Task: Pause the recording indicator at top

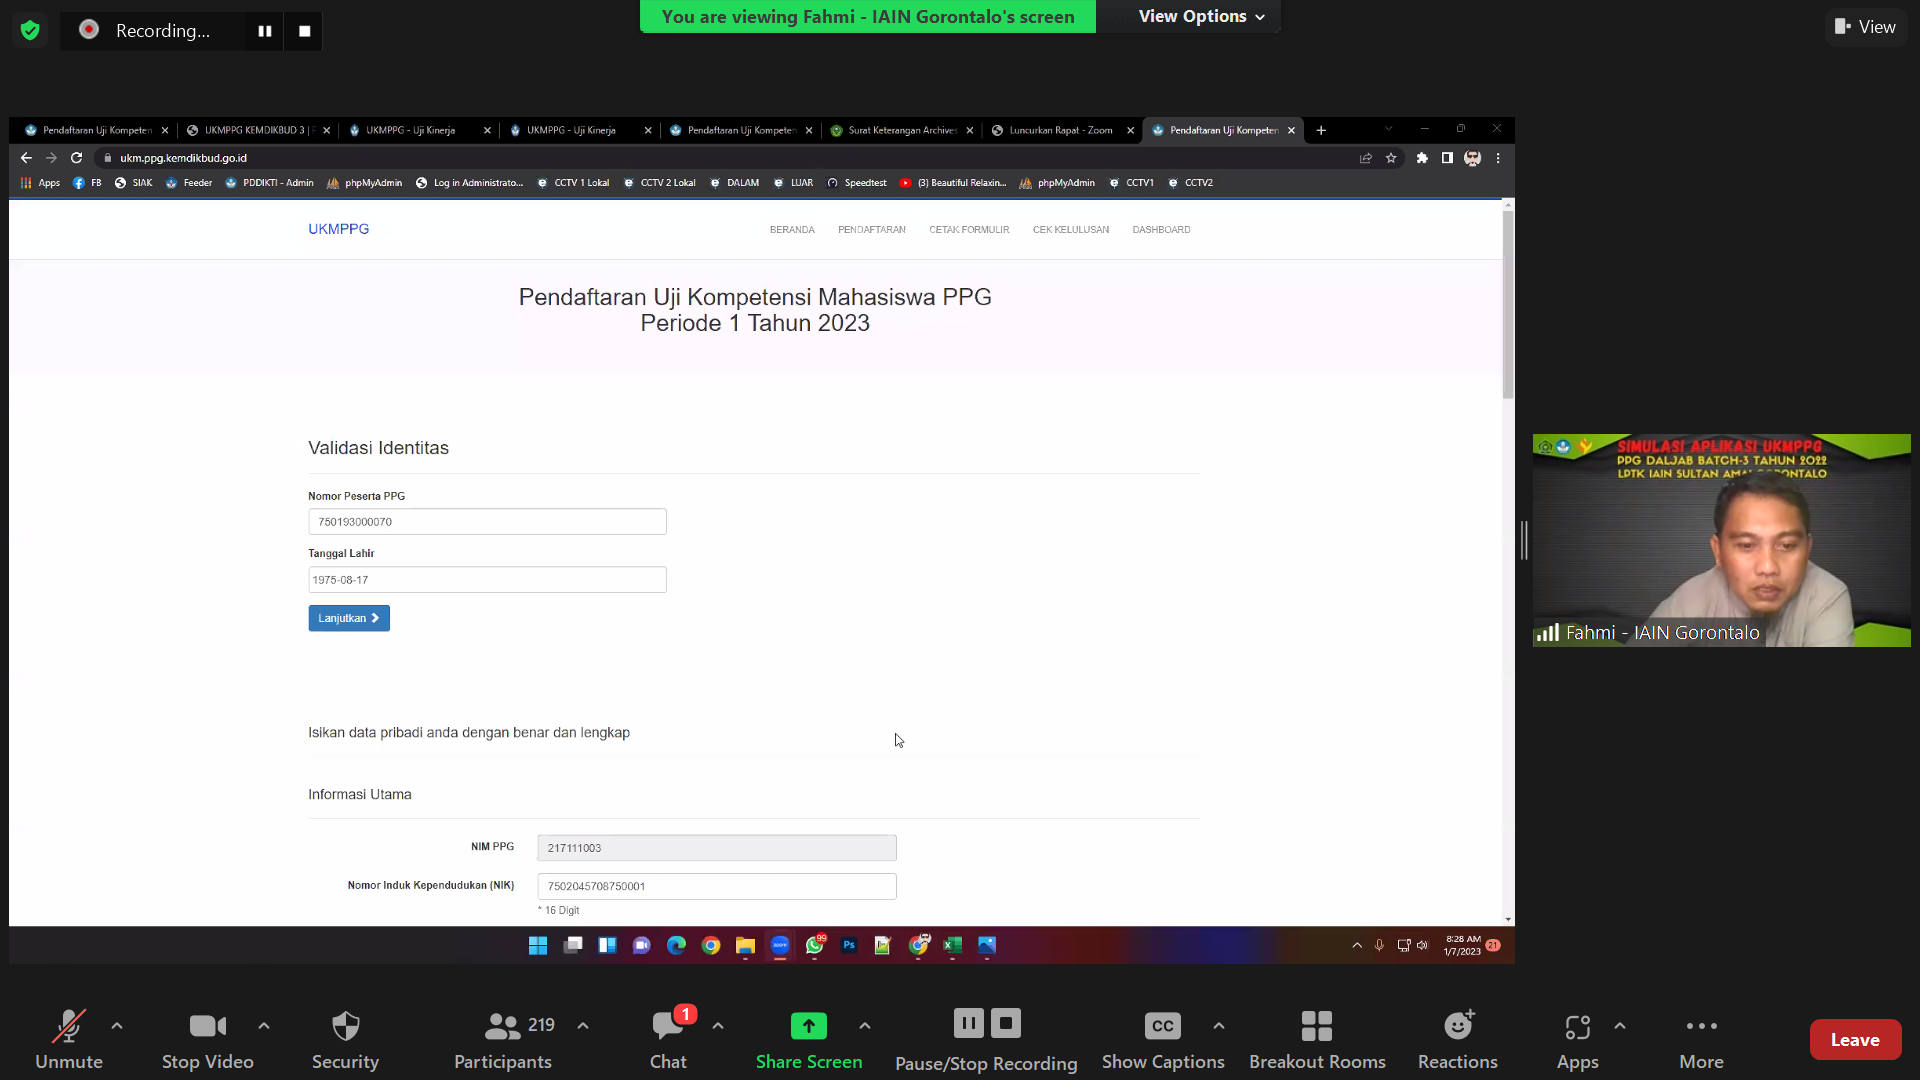Action: [x=265, y=31]
